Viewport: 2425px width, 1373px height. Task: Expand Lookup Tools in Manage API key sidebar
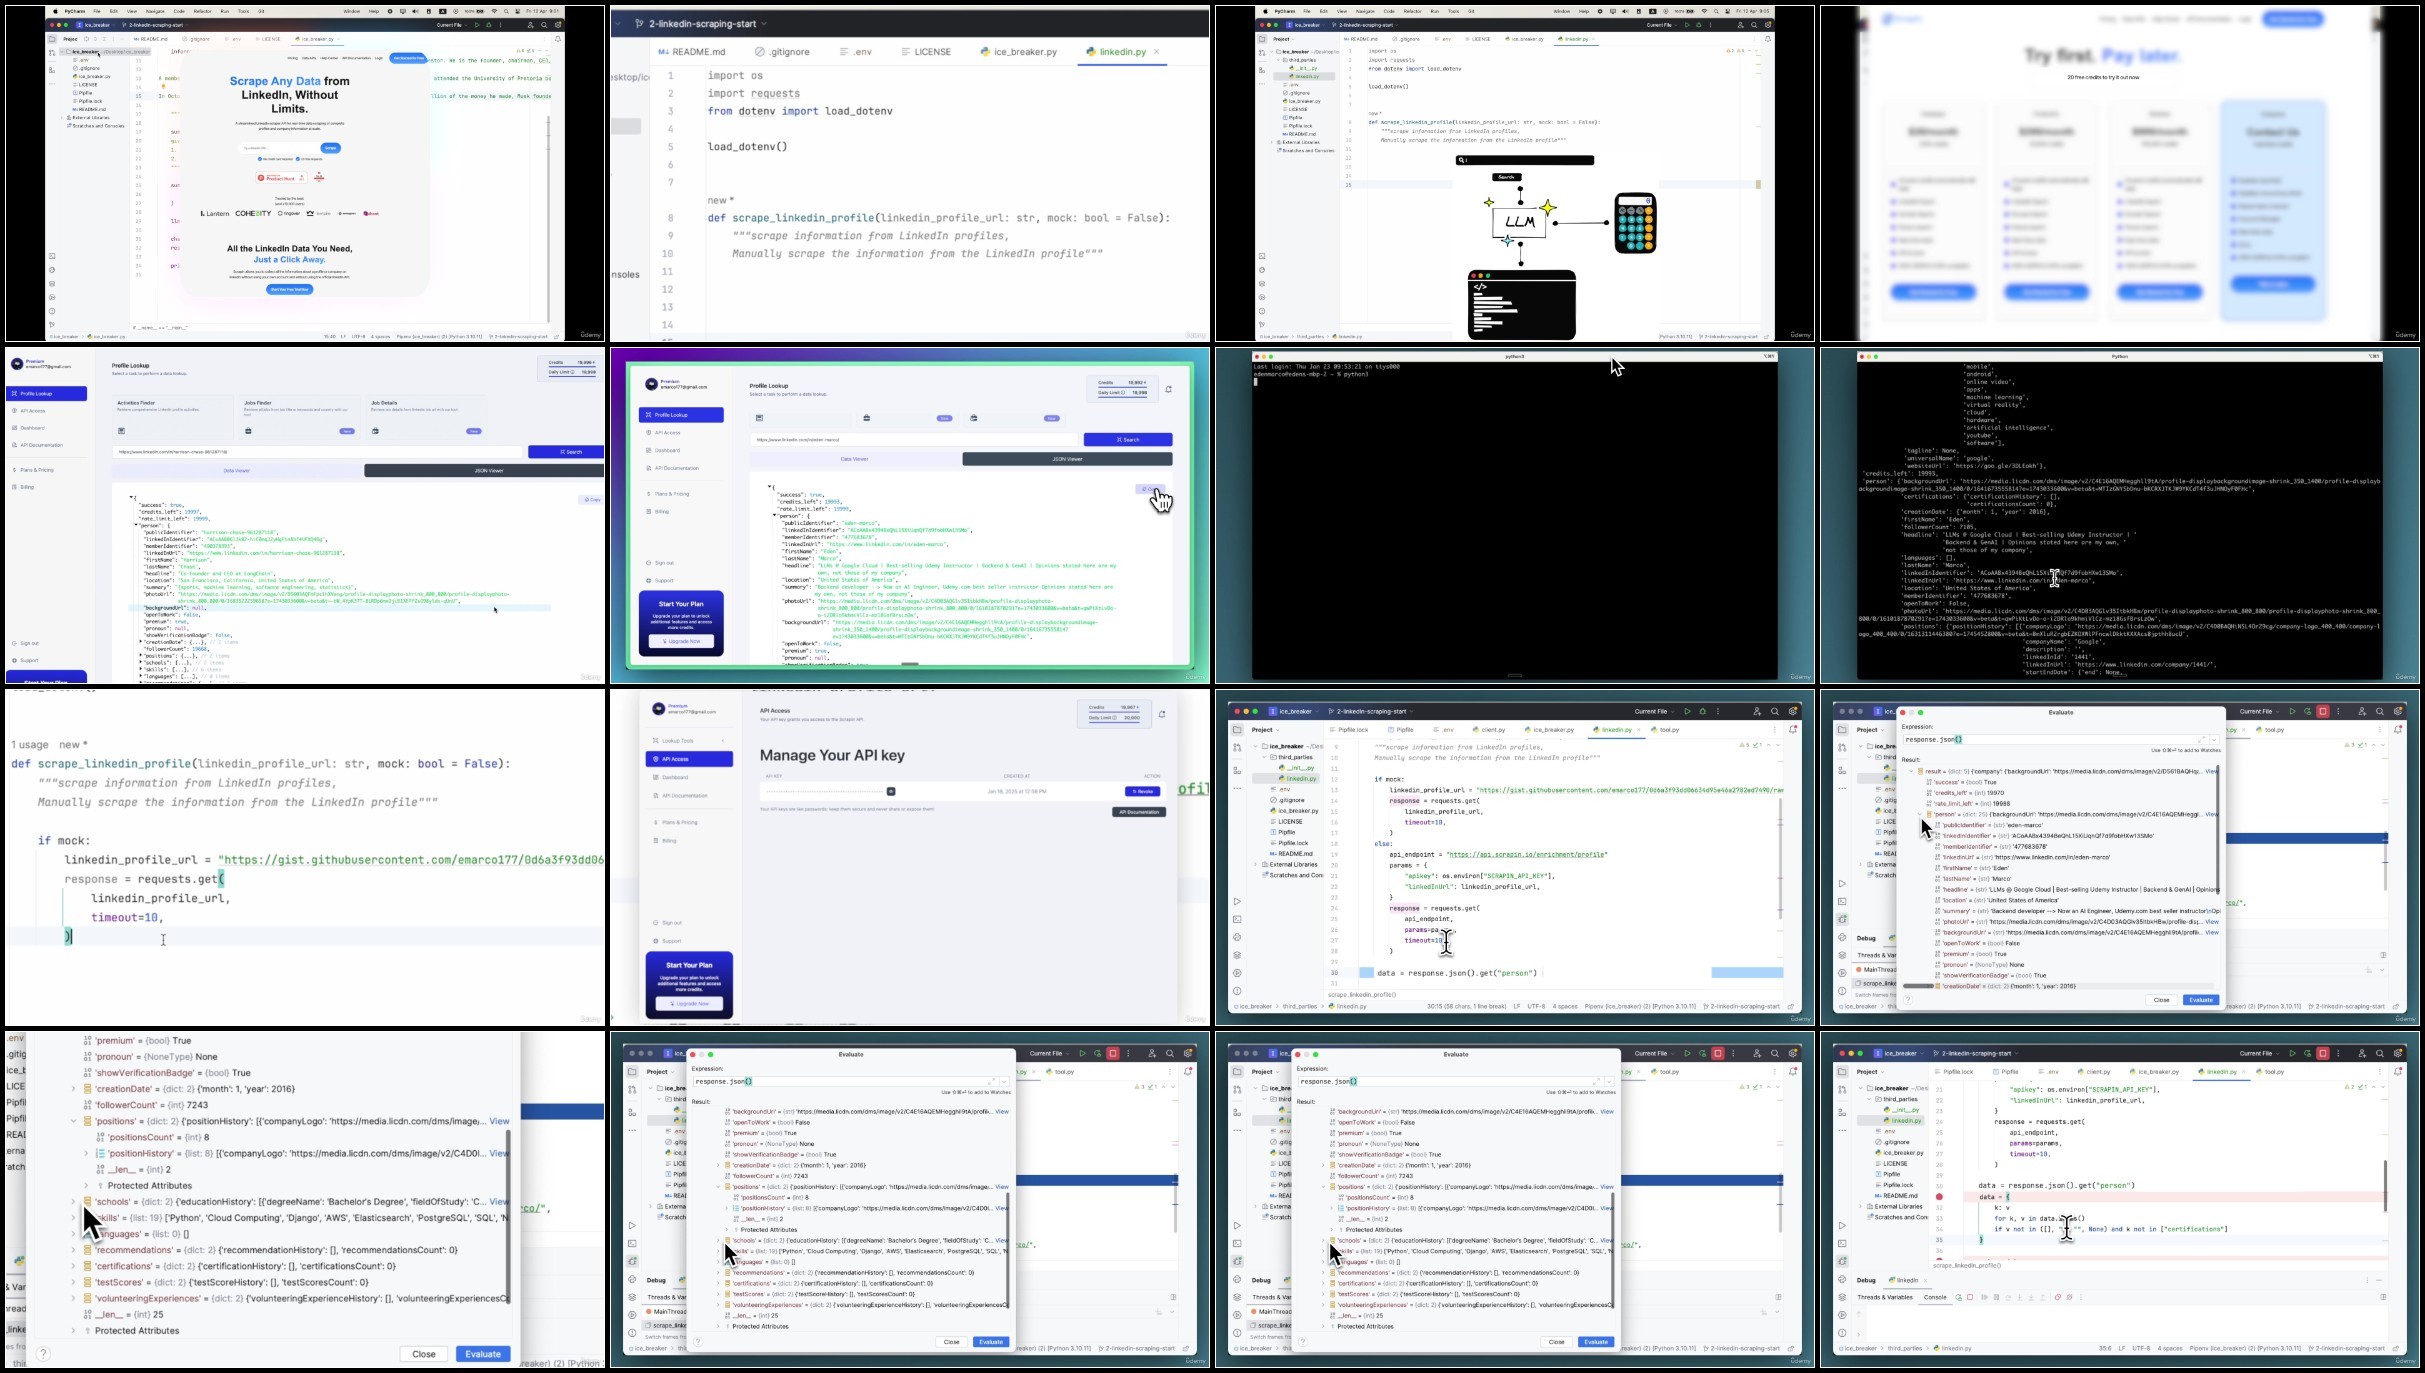[689, 741]
